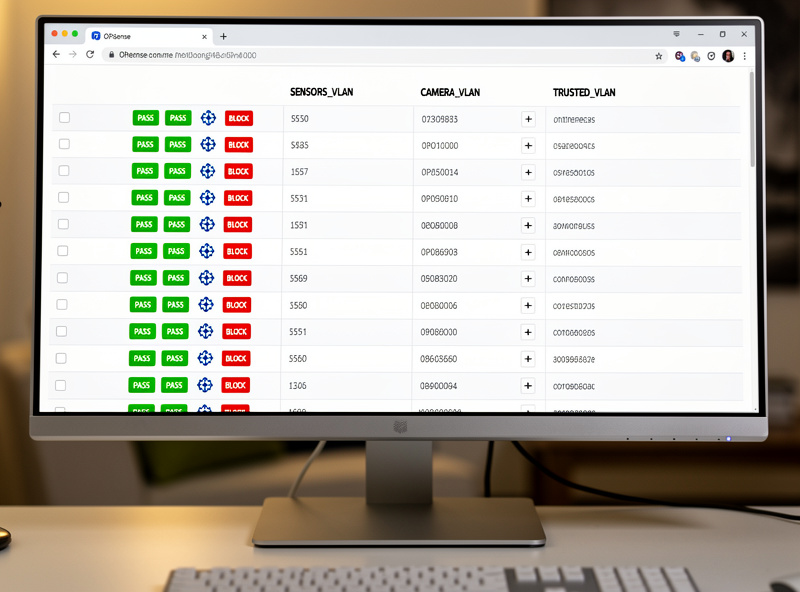Screen dimensions: 800x592
Task: Click the BLOCK button in the 5585 row
Action: 239,145
